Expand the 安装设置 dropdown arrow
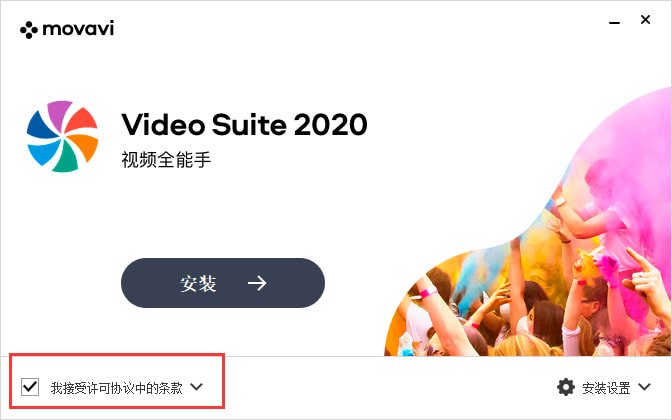 pos(644,387)
